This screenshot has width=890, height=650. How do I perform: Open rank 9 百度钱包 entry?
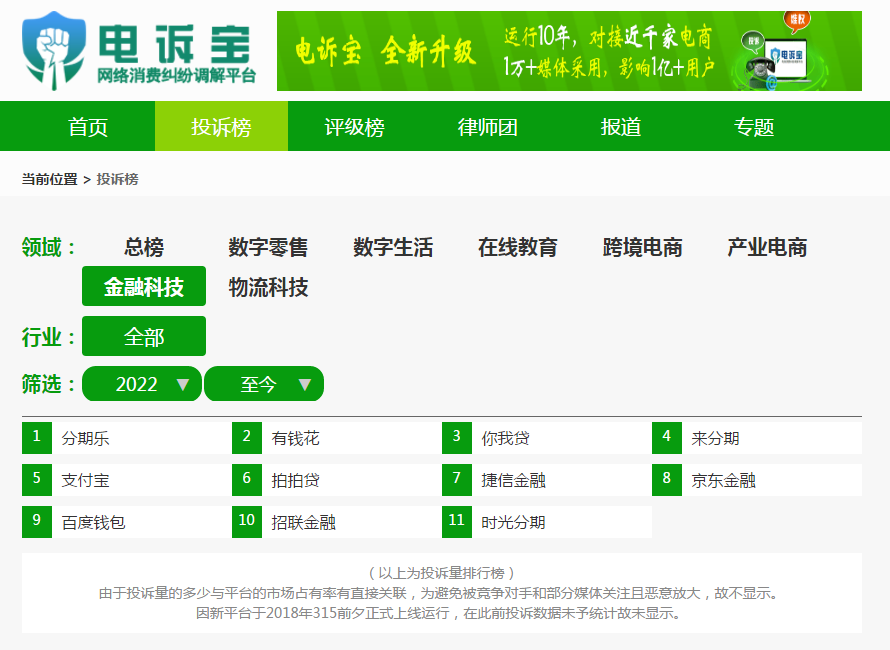click(127, 522)
